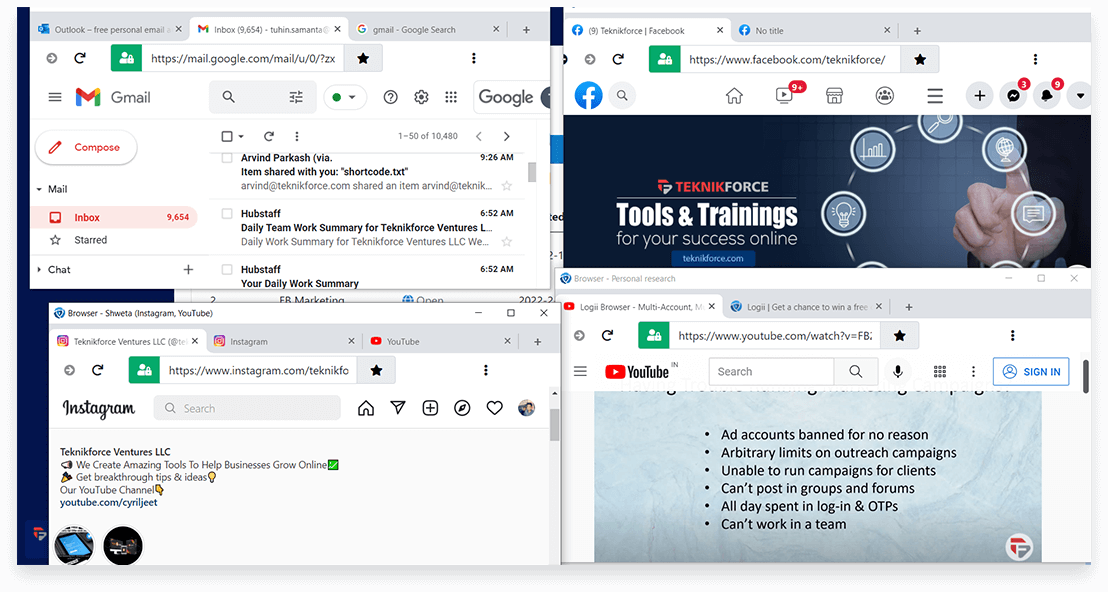Viewport: 1108px width, 592px height.
Task: Open Facebook create plus button
Action: coord(979,95)
